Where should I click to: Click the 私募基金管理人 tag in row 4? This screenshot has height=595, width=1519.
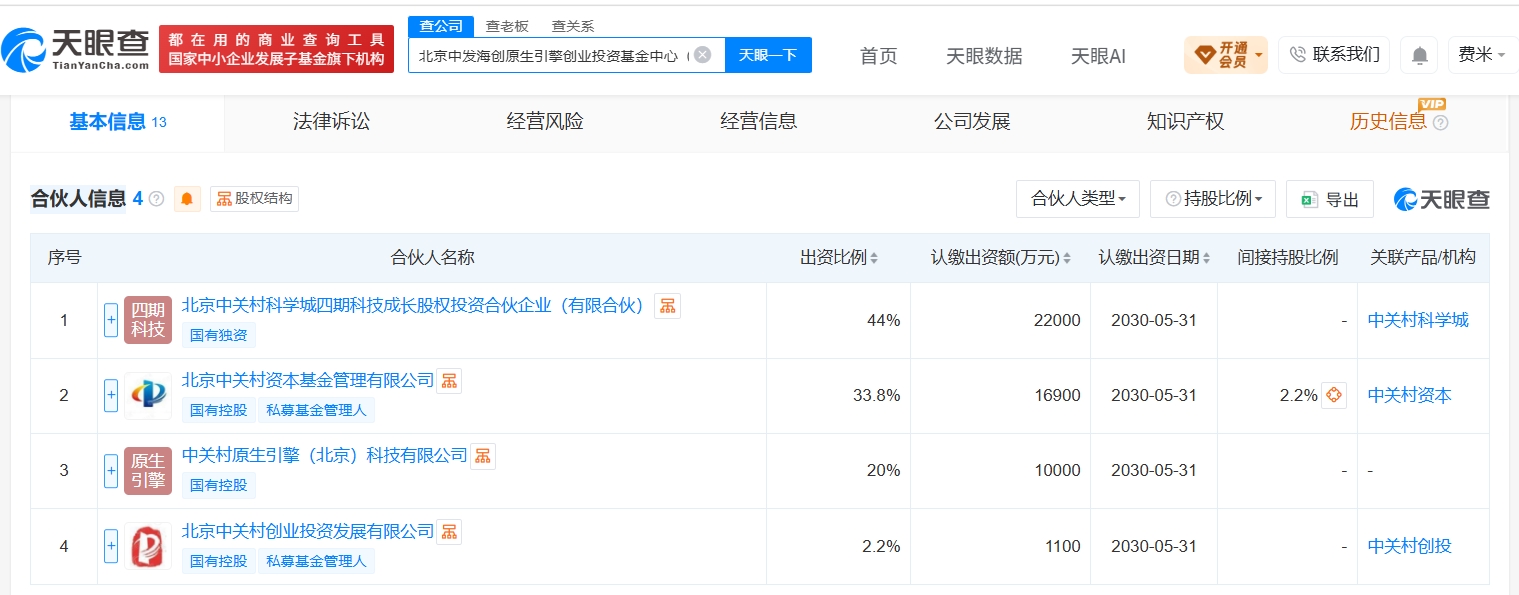[x=316, y=561]
